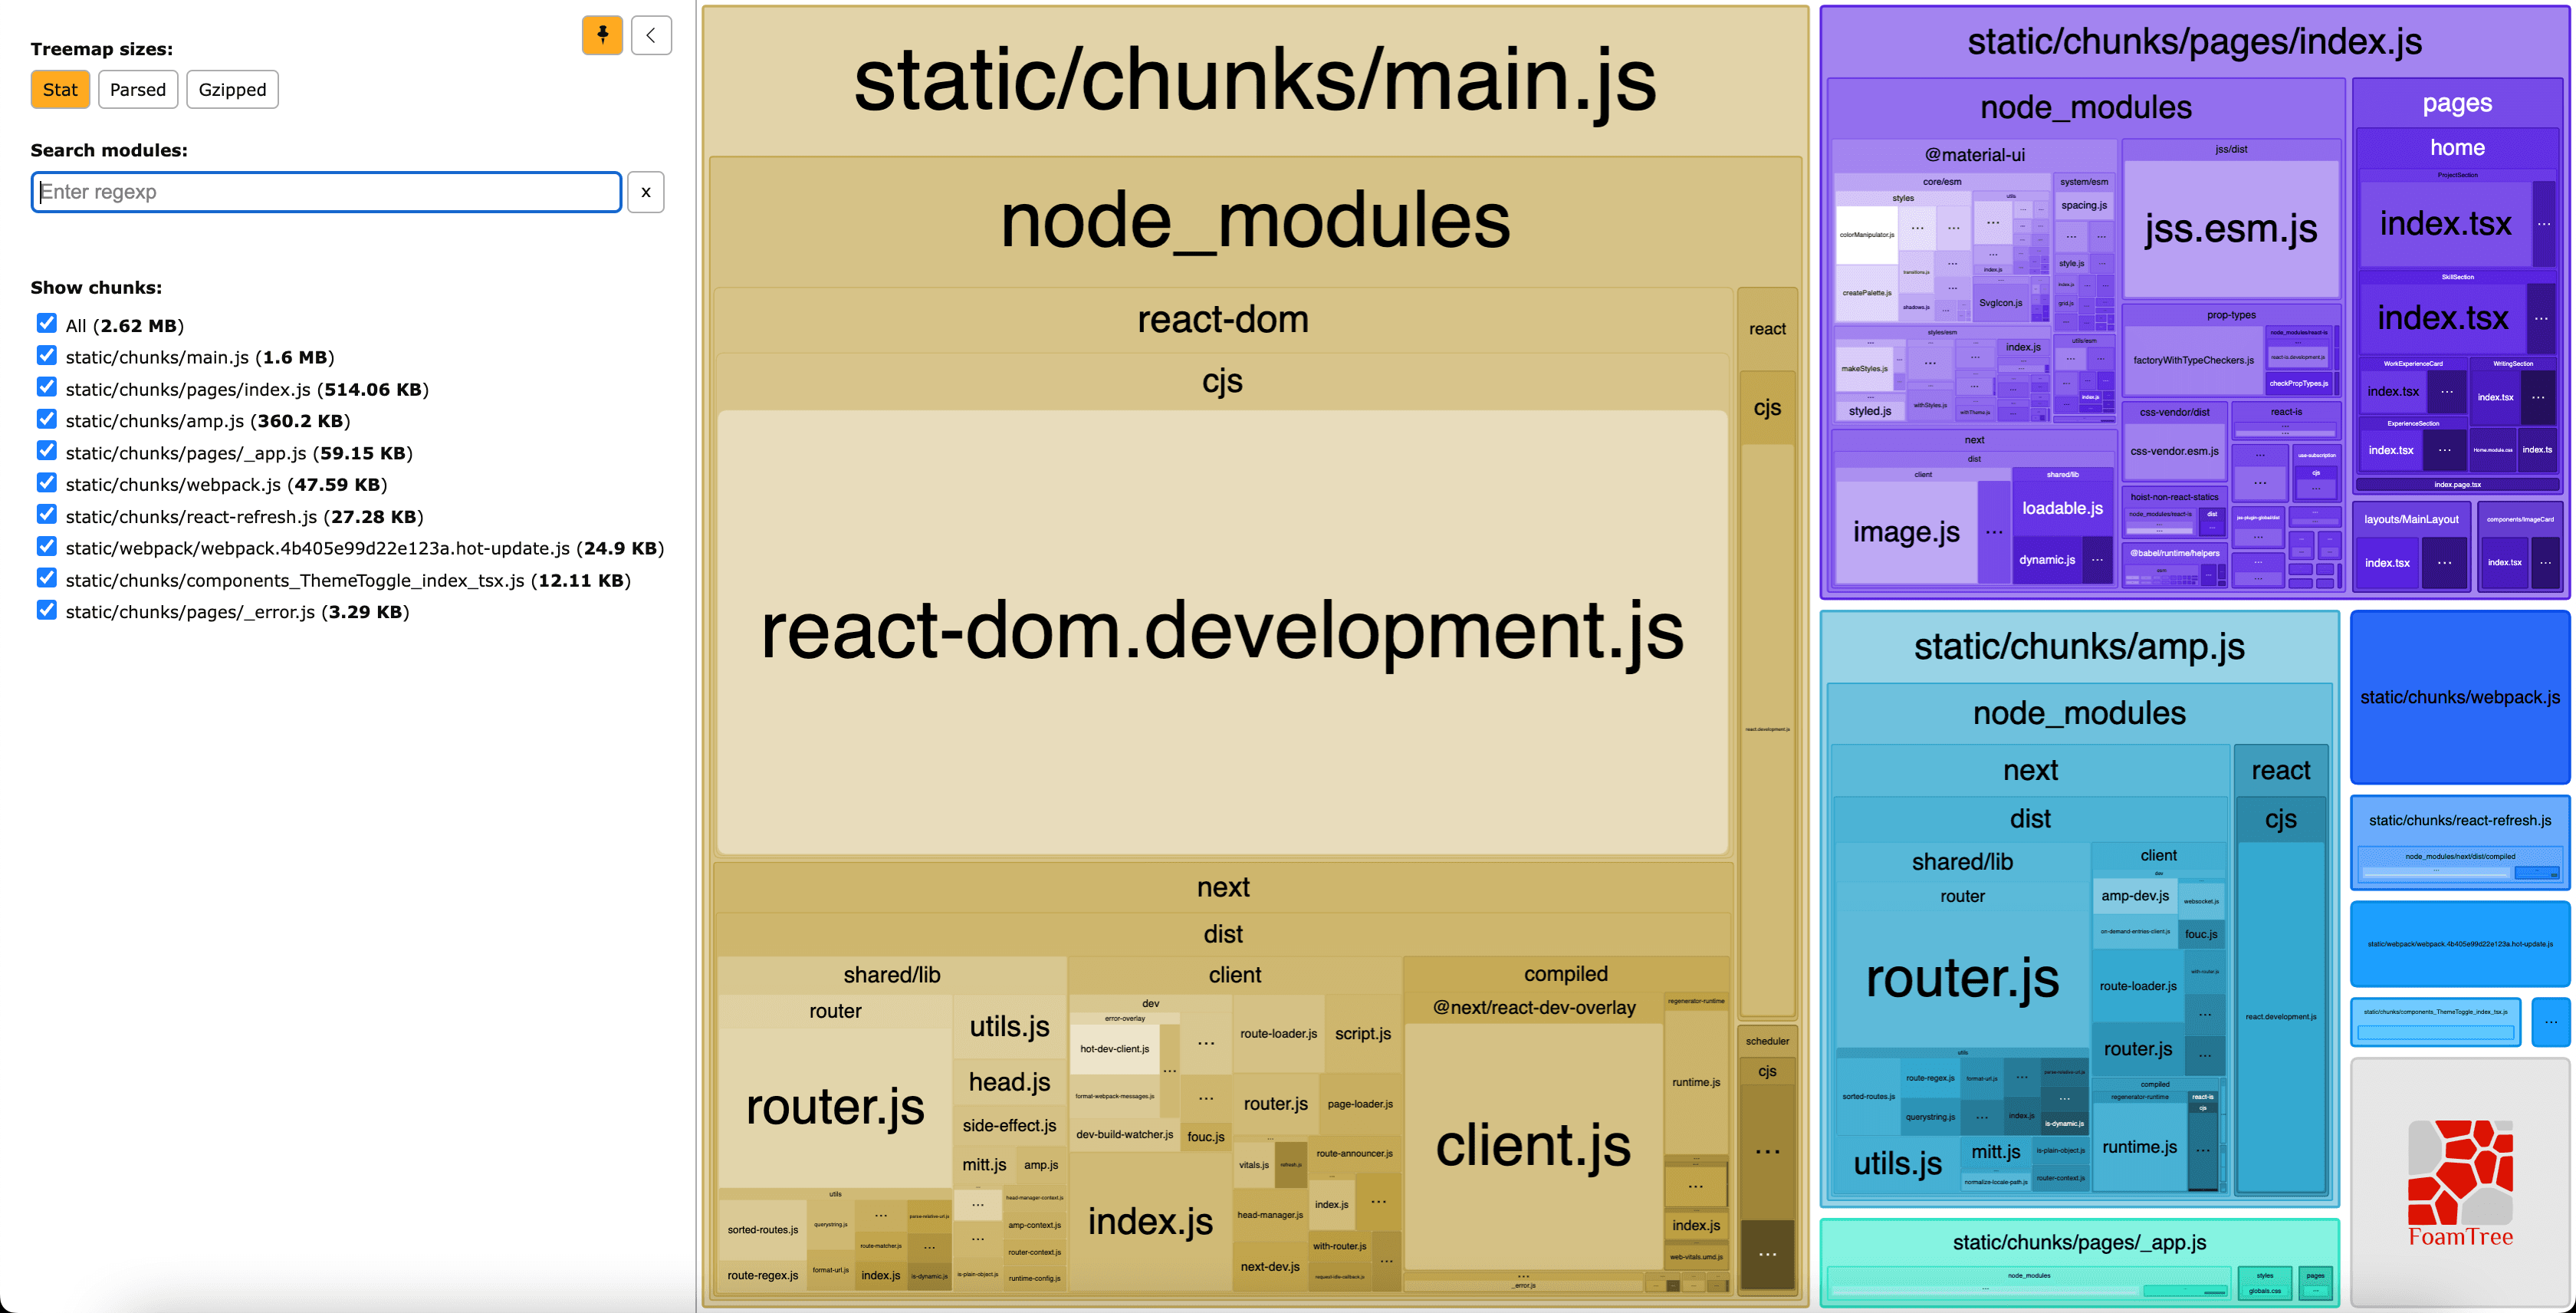2576x1313 pixels.
Task: Collapse the sidebar with the chevron arrow
Action: 651,36
